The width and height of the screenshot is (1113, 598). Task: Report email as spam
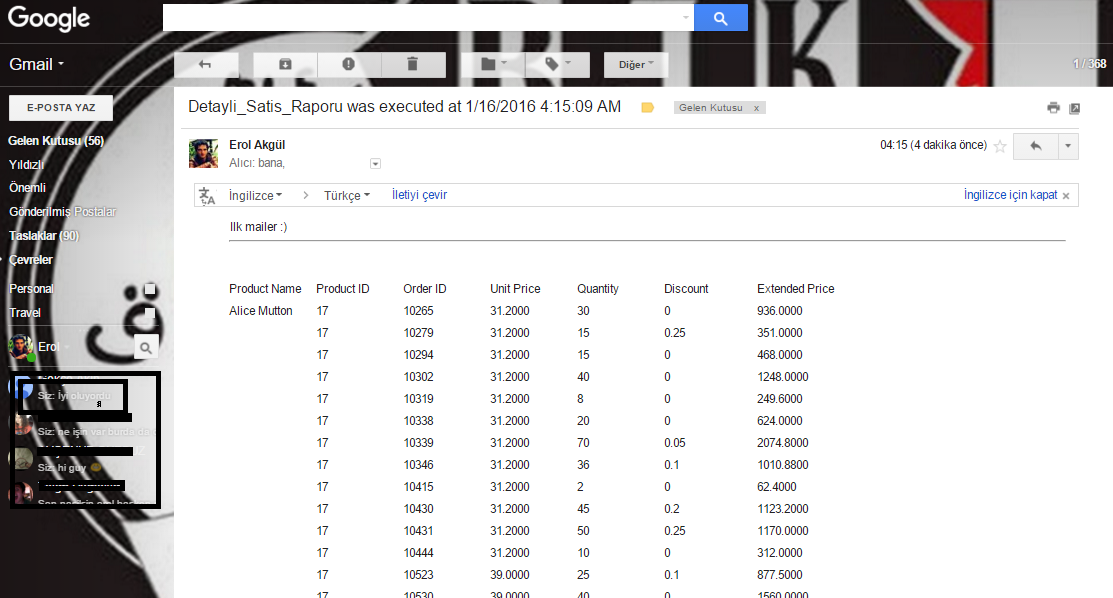point(348,64)
